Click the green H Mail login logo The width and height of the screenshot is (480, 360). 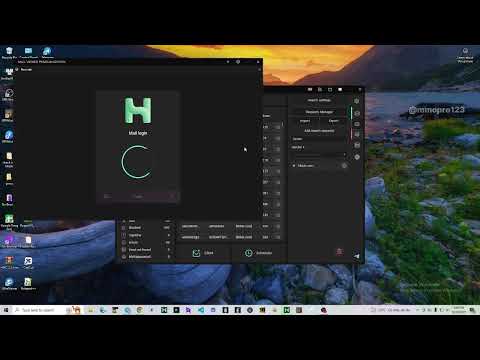pyautogui.click(x=138, y=110)
